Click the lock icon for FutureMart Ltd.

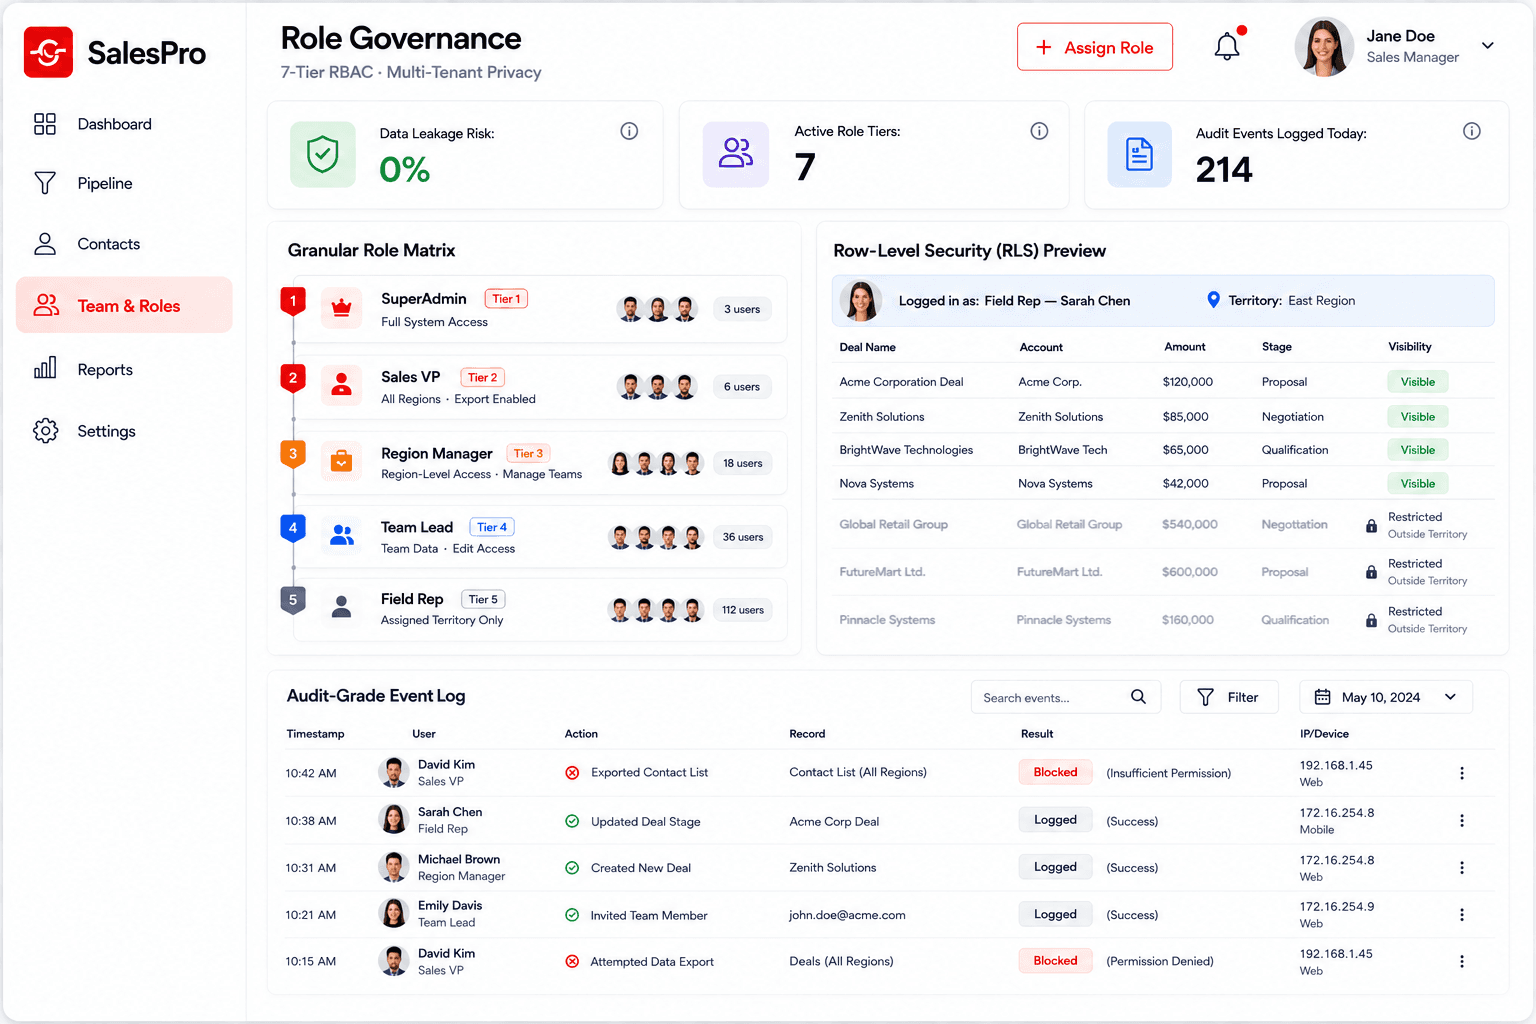(1371, 572)
